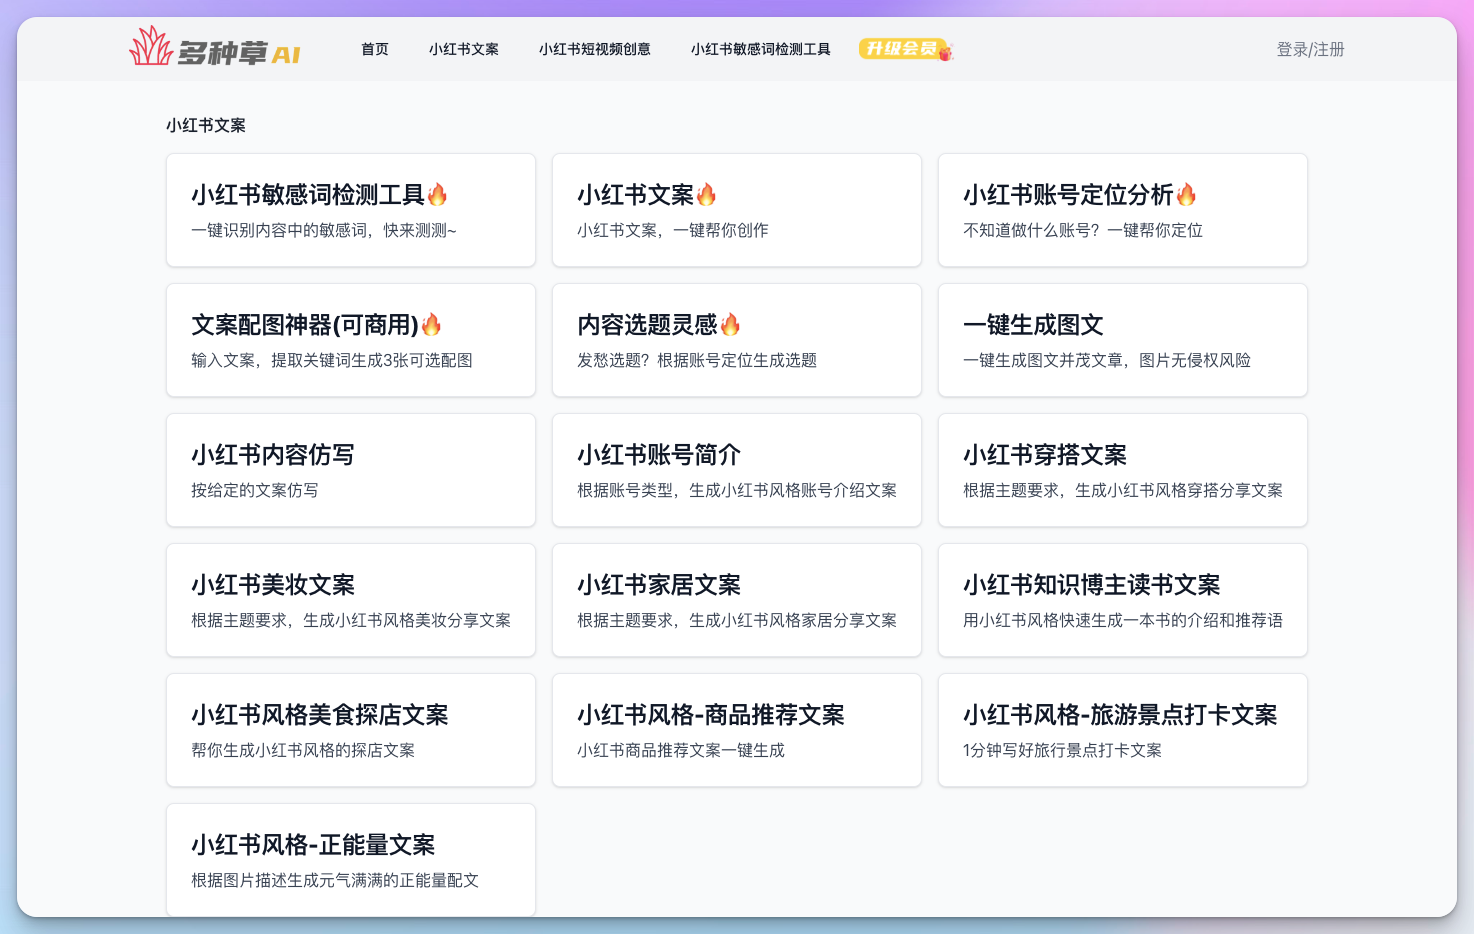Click text 用小红书风格快速生成一本书的介绍和推荐语
Image resolution: width=1474 pixels, height=934 pixels.
[x=1123, y=620]
